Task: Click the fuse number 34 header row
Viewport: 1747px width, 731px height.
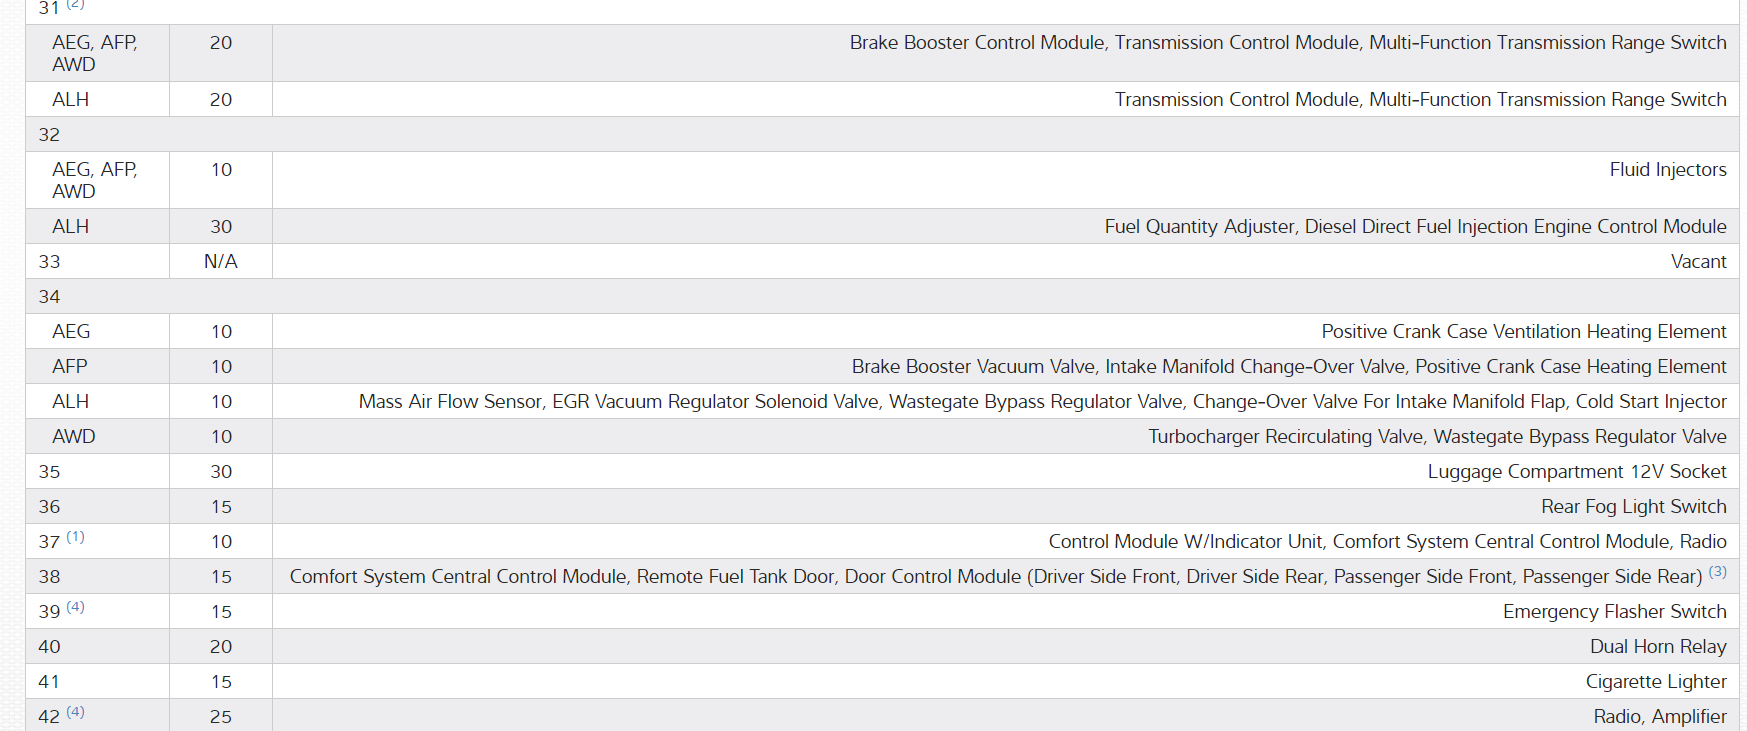Action: tap(49, 297)
